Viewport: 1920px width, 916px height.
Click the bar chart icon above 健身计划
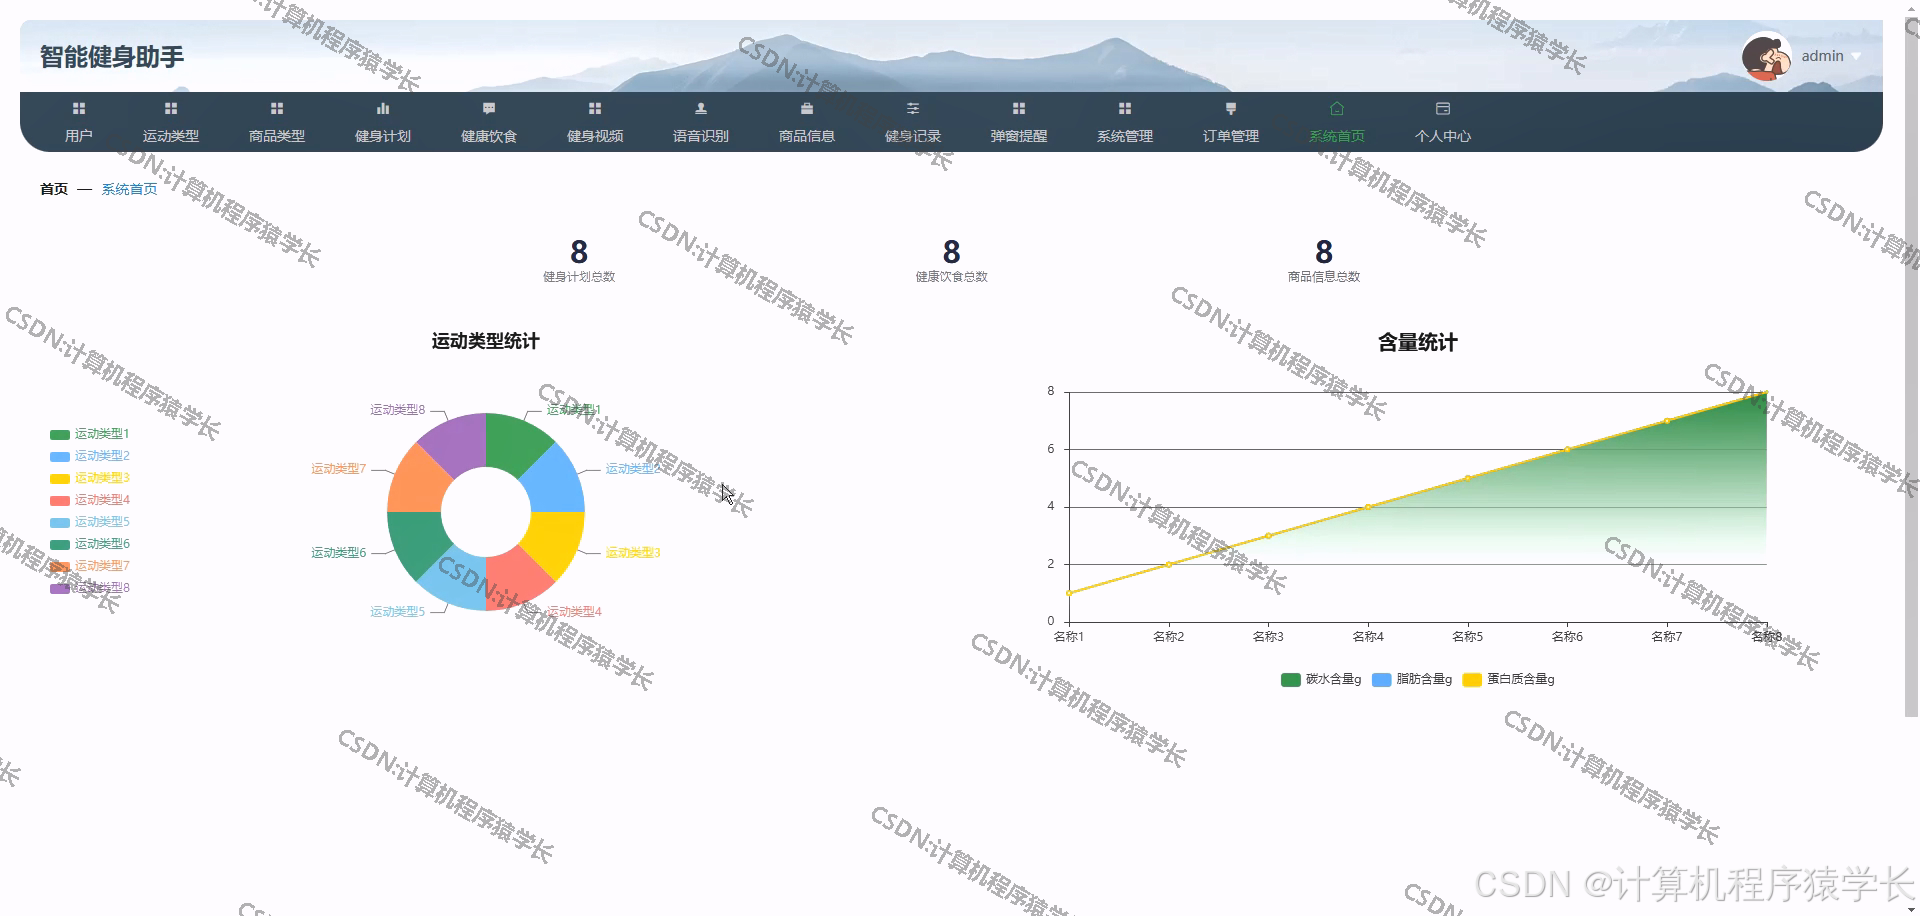[x=383, y=108]
